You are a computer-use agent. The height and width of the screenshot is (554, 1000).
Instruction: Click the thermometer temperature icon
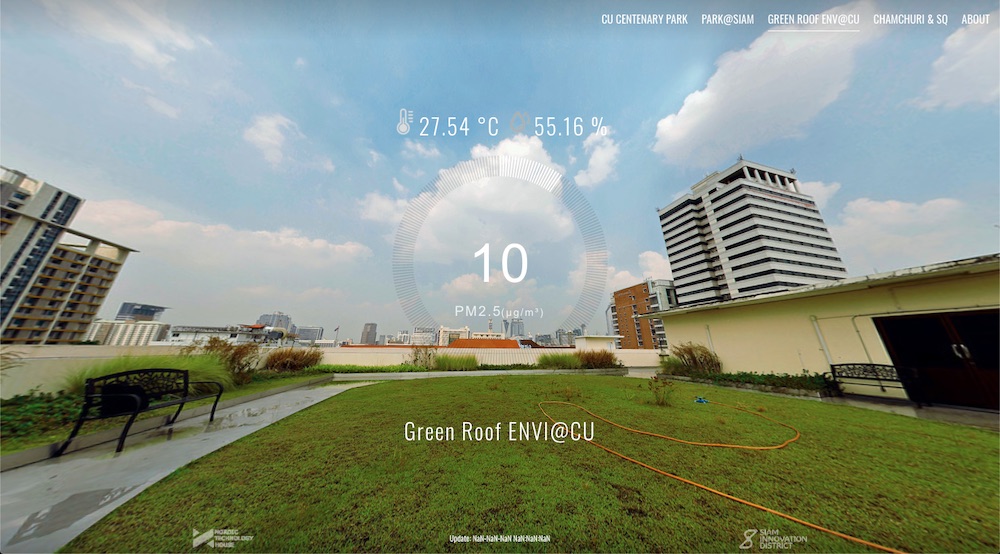pyautogui.click(x=403, y=123)
